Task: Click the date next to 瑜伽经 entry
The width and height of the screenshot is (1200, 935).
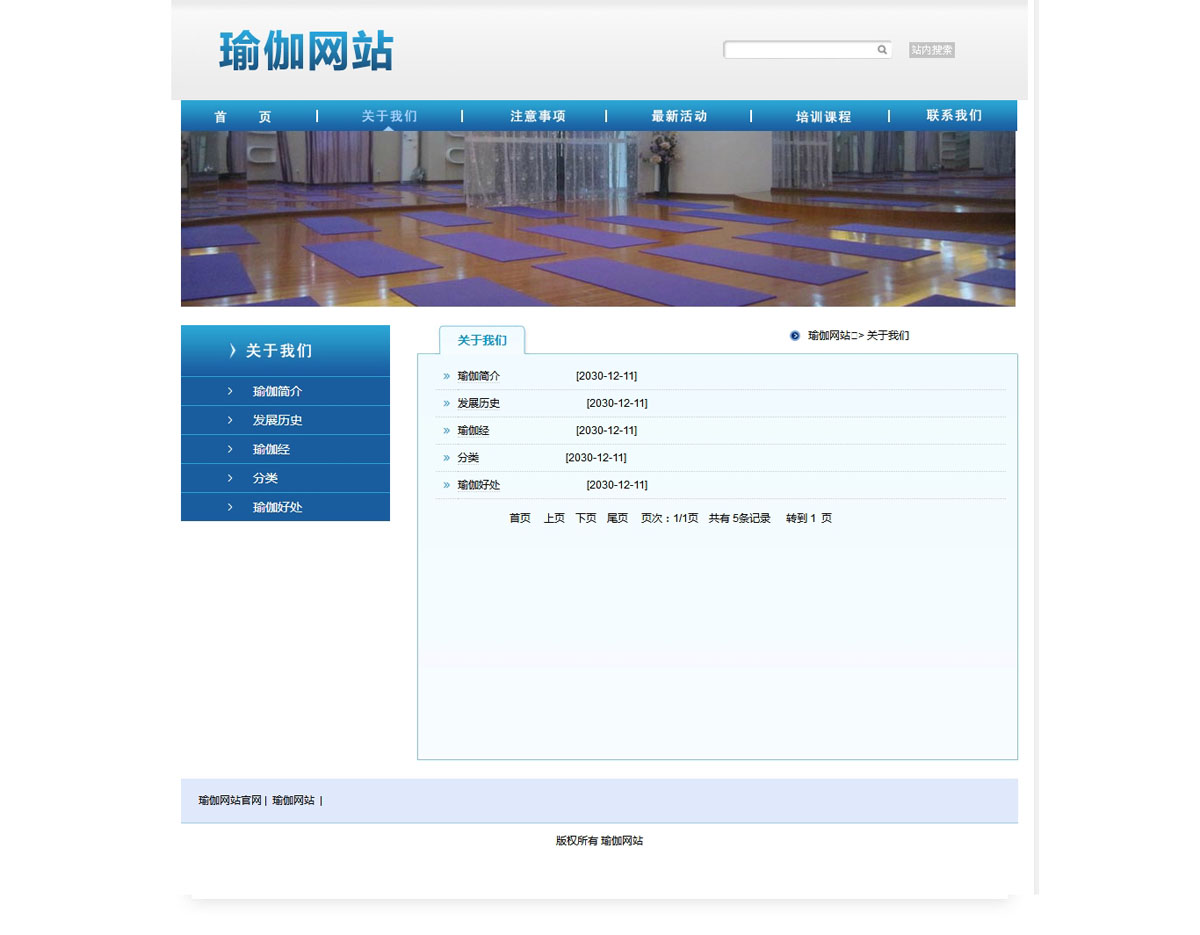Action: (606, 430)
